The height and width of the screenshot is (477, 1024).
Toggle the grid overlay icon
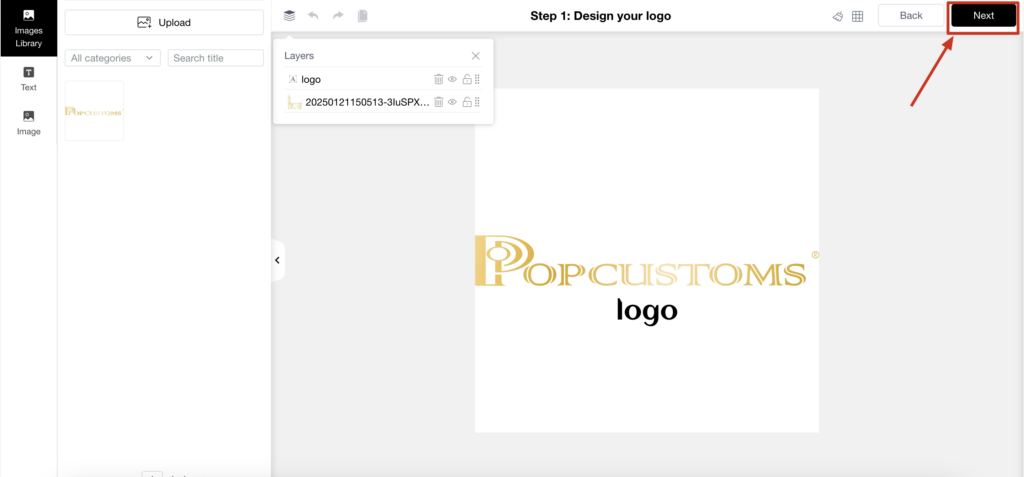pyautogui.click(x=857, y=16)
